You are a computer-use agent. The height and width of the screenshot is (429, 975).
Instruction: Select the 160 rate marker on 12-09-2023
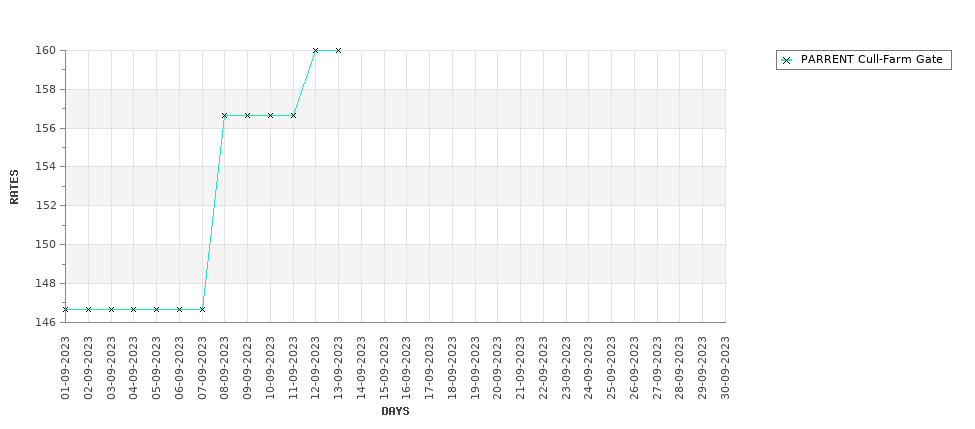point(315,50)
